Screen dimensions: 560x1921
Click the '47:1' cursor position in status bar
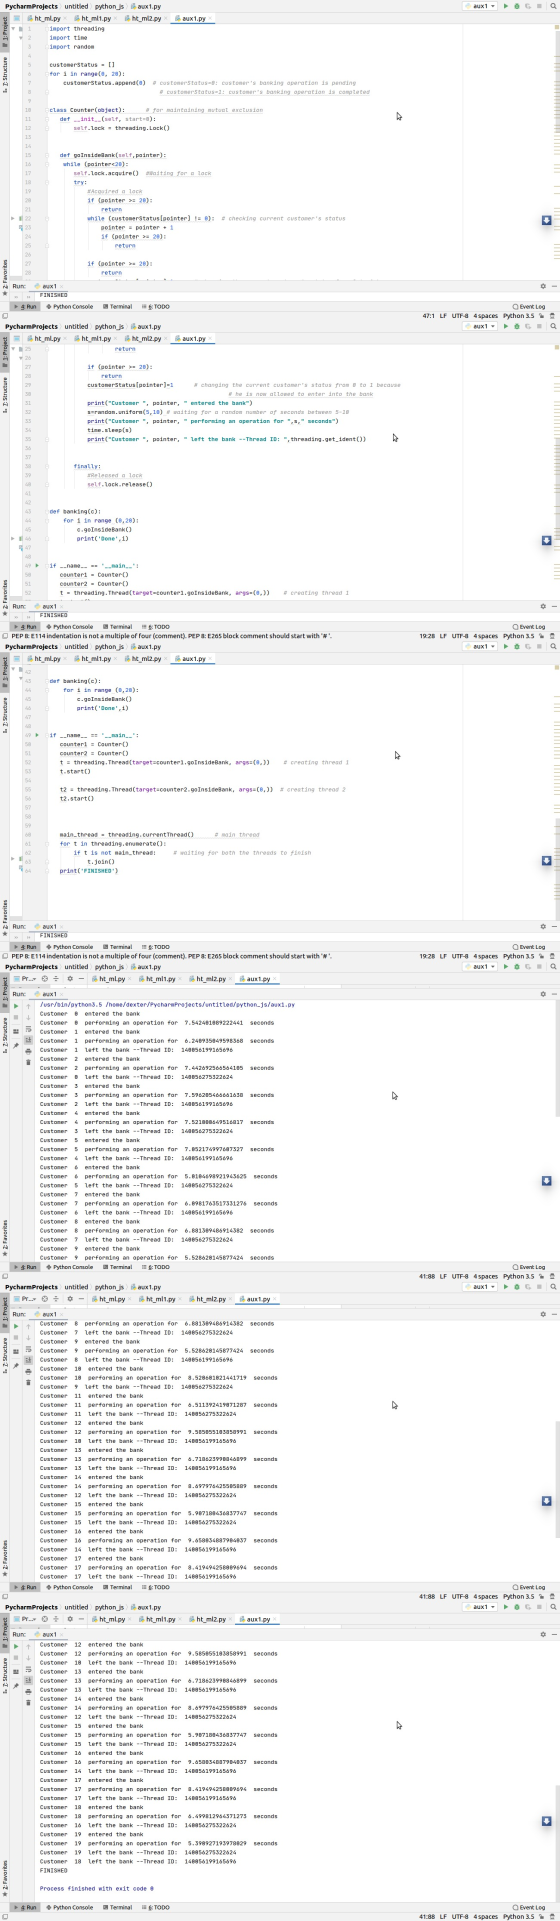coord(429,316)
